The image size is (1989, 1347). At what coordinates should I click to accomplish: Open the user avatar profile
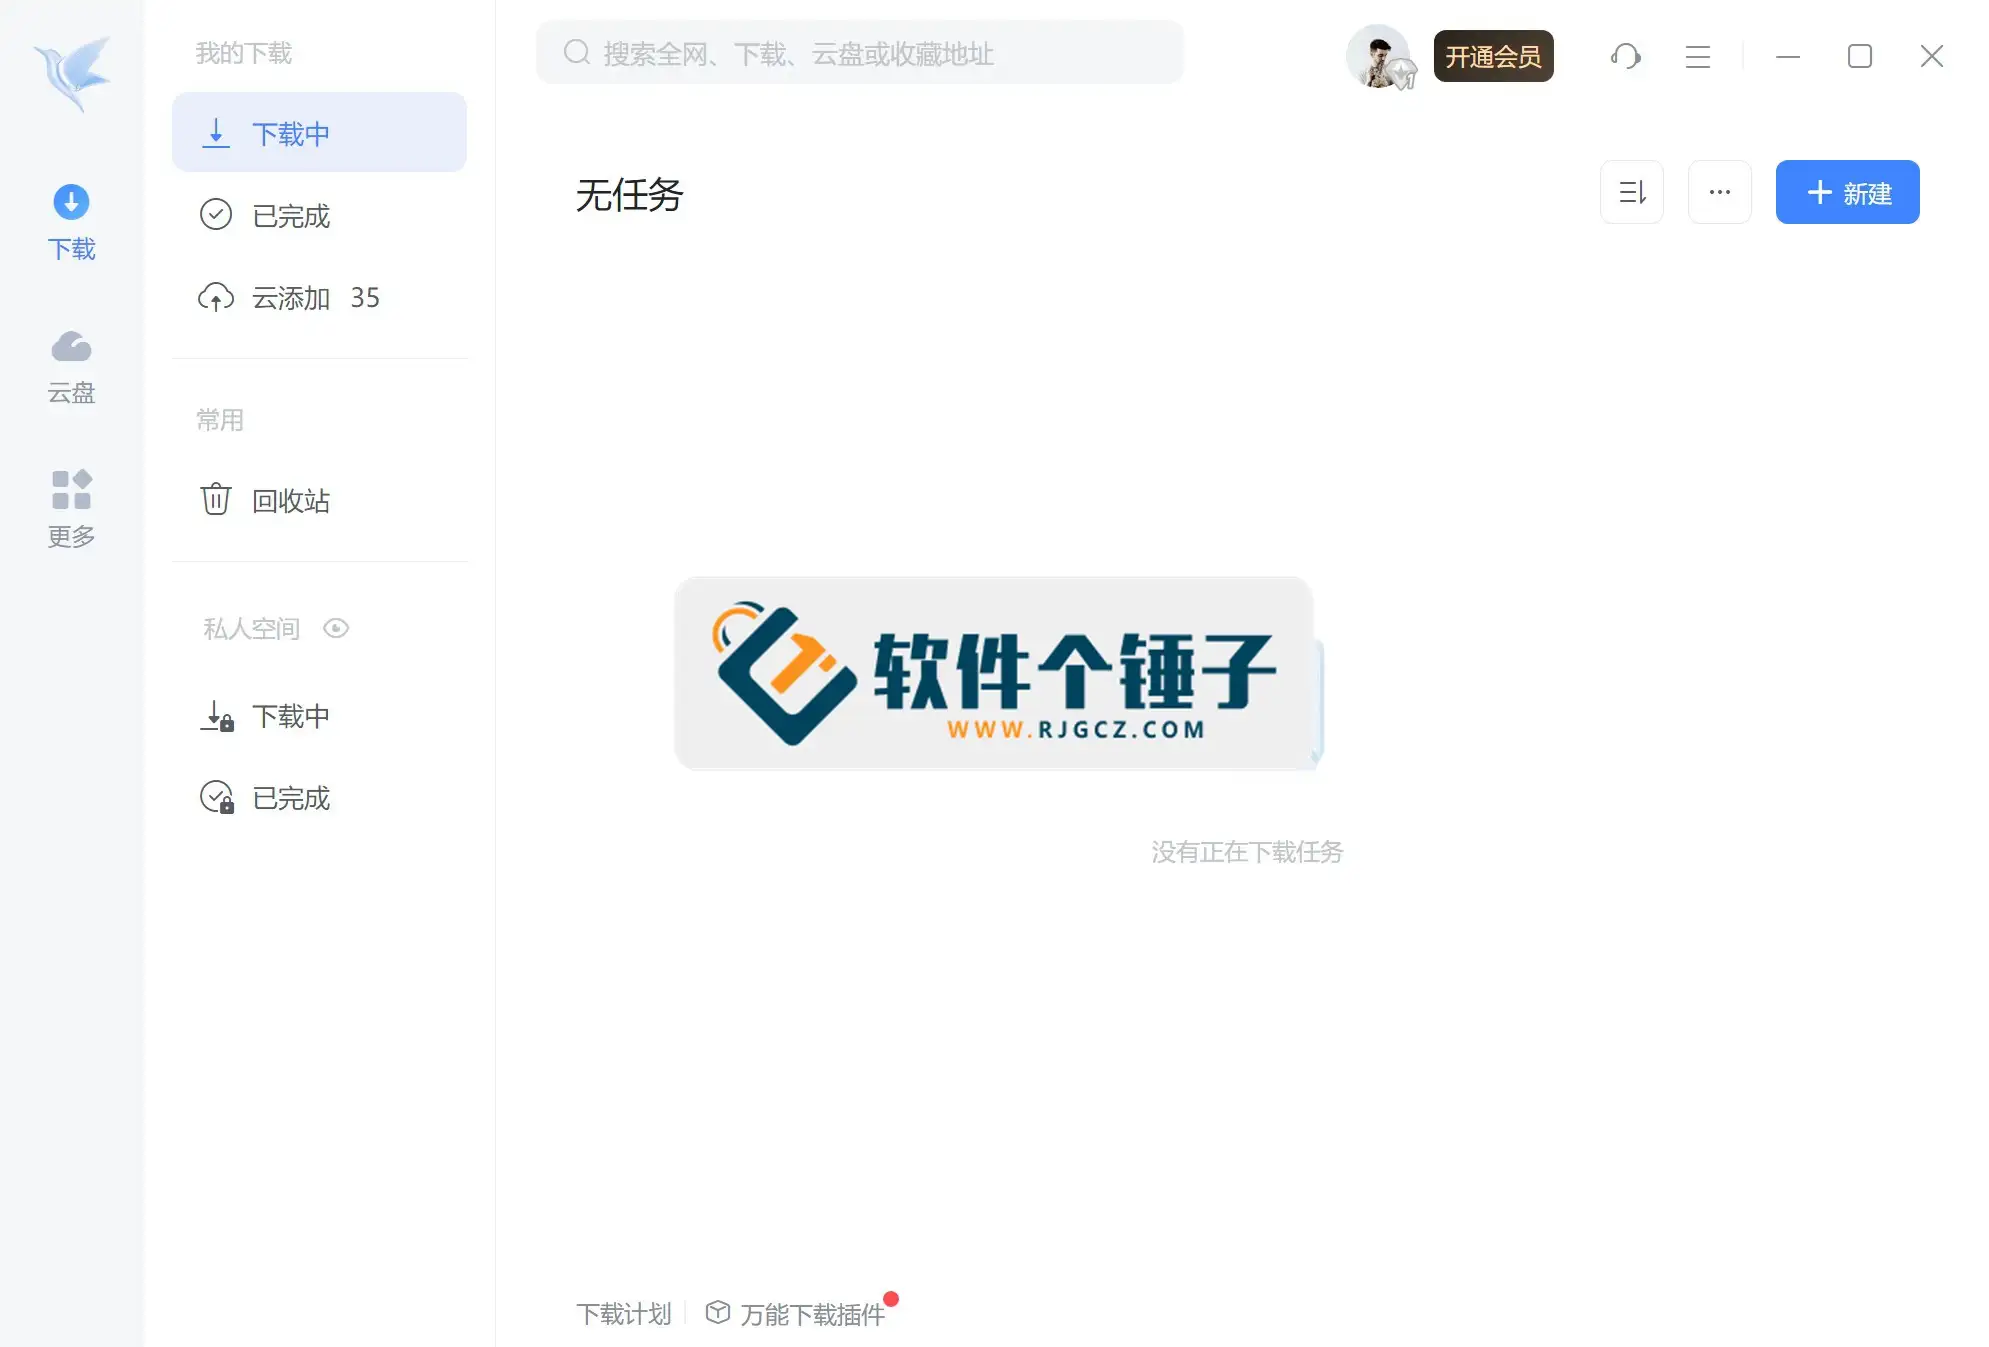coord(1380,57)
